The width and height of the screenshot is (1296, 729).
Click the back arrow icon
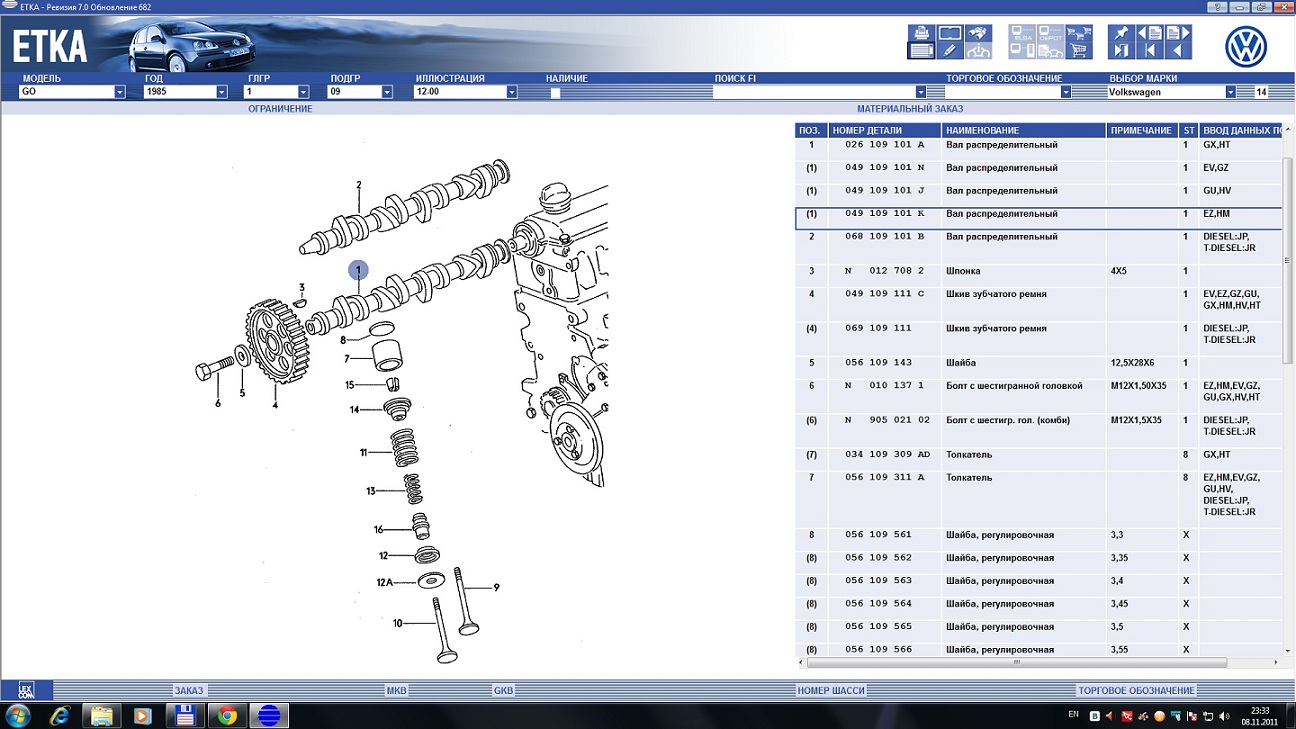coord(1178,51)
